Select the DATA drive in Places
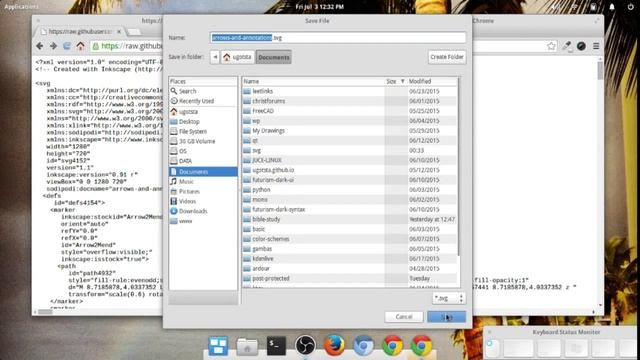The width and height of the screenshot is (640, 360). 203,161
